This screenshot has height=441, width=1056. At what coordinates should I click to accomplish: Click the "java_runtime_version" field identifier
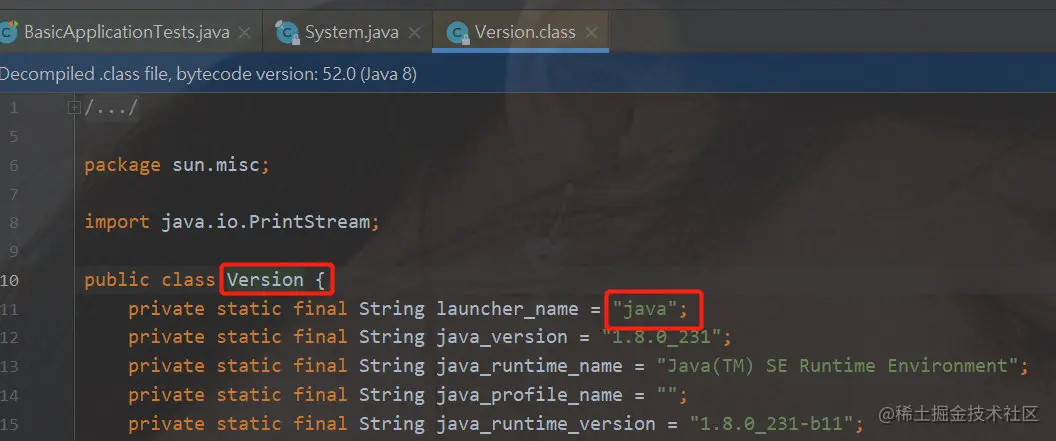click(x=546, y=423)
